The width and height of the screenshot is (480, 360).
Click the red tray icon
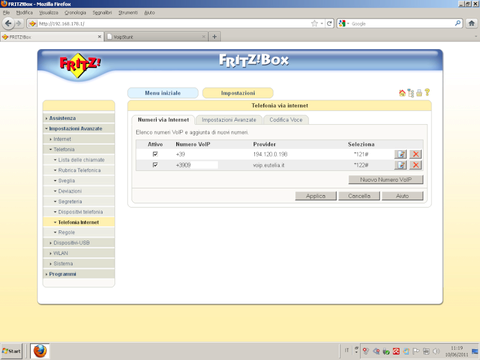396,351
